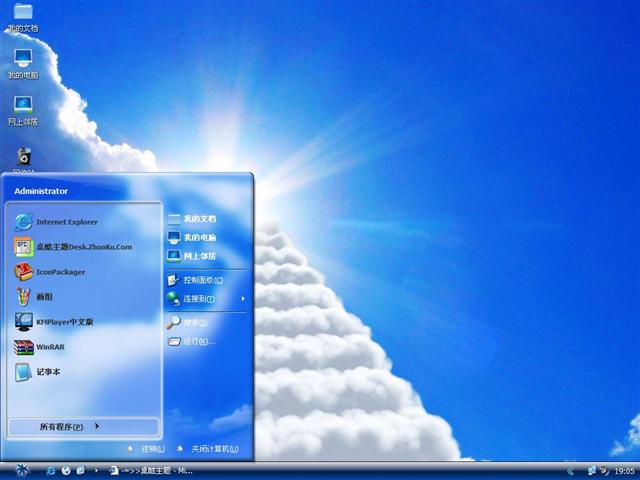Click the Start button on the taskbar
The width and height of the screenshot is (640, 480).
coord(21,471)
